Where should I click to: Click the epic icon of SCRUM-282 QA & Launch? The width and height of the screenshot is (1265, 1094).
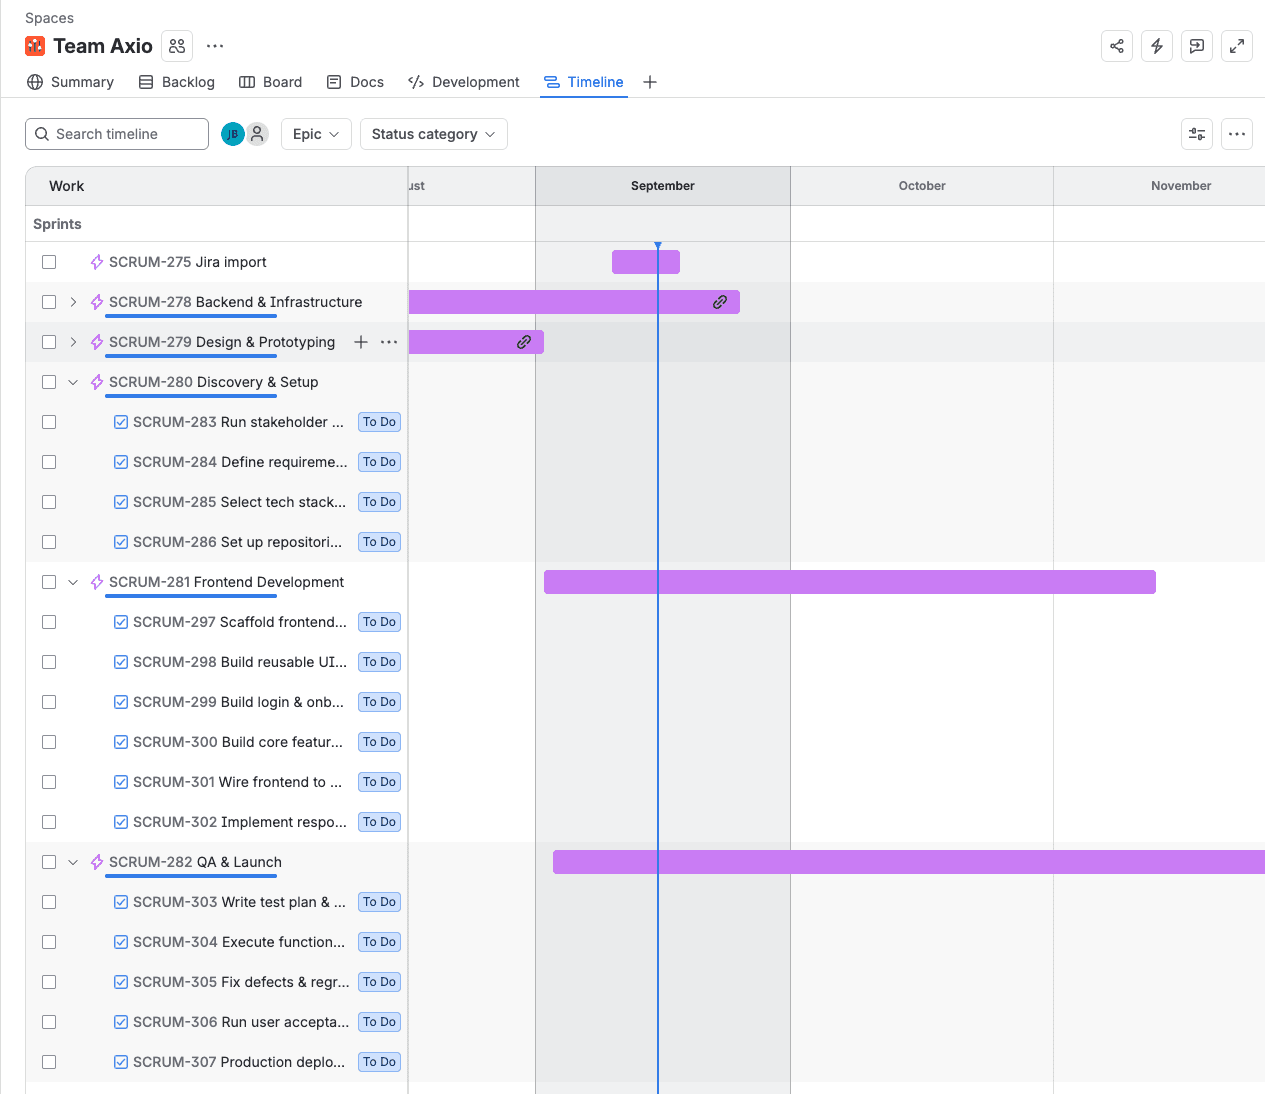pos(97,862)
